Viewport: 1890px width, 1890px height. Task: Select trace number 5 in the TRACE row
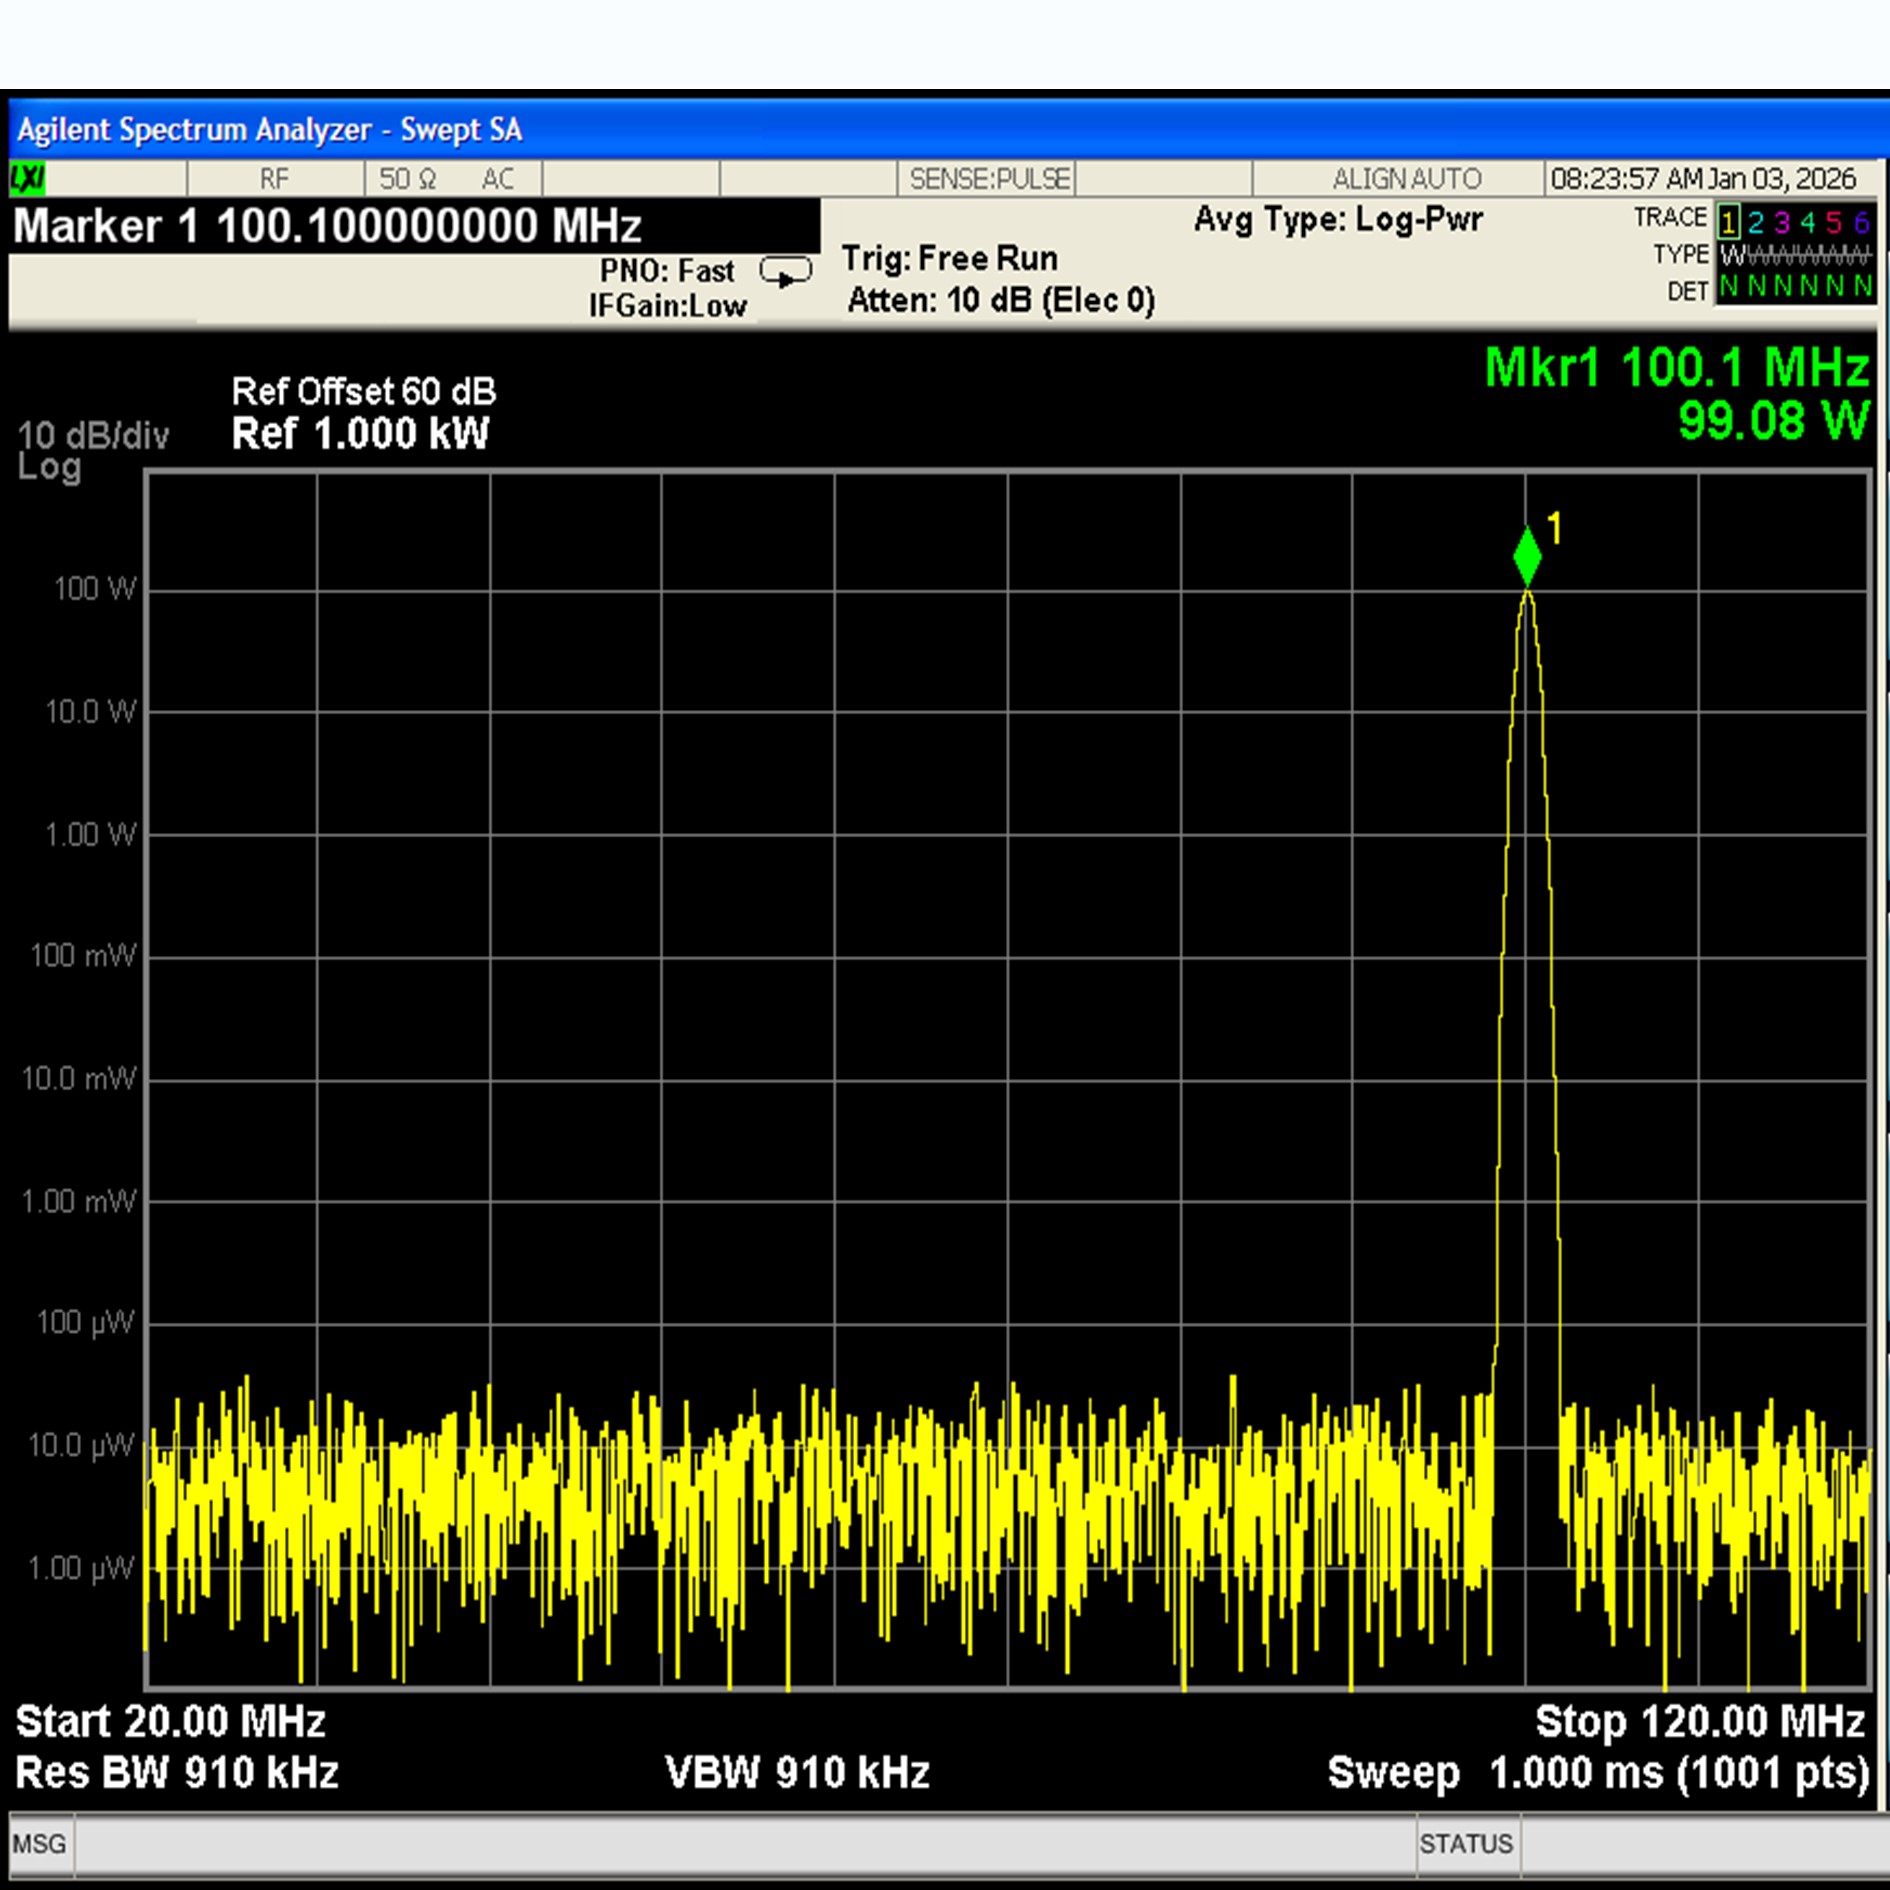1833,221
